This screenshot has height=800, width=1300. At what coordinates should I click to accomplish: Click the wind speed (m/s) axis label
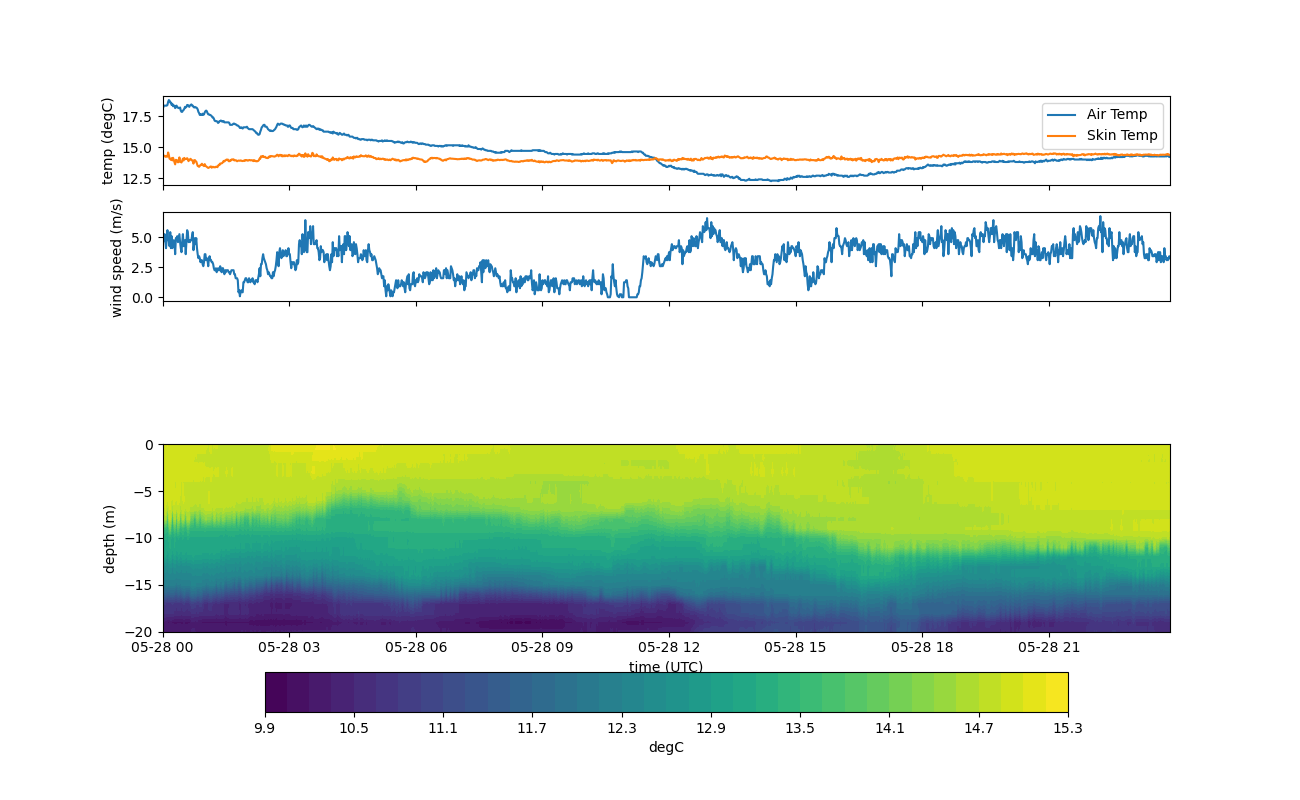[117, 257]
